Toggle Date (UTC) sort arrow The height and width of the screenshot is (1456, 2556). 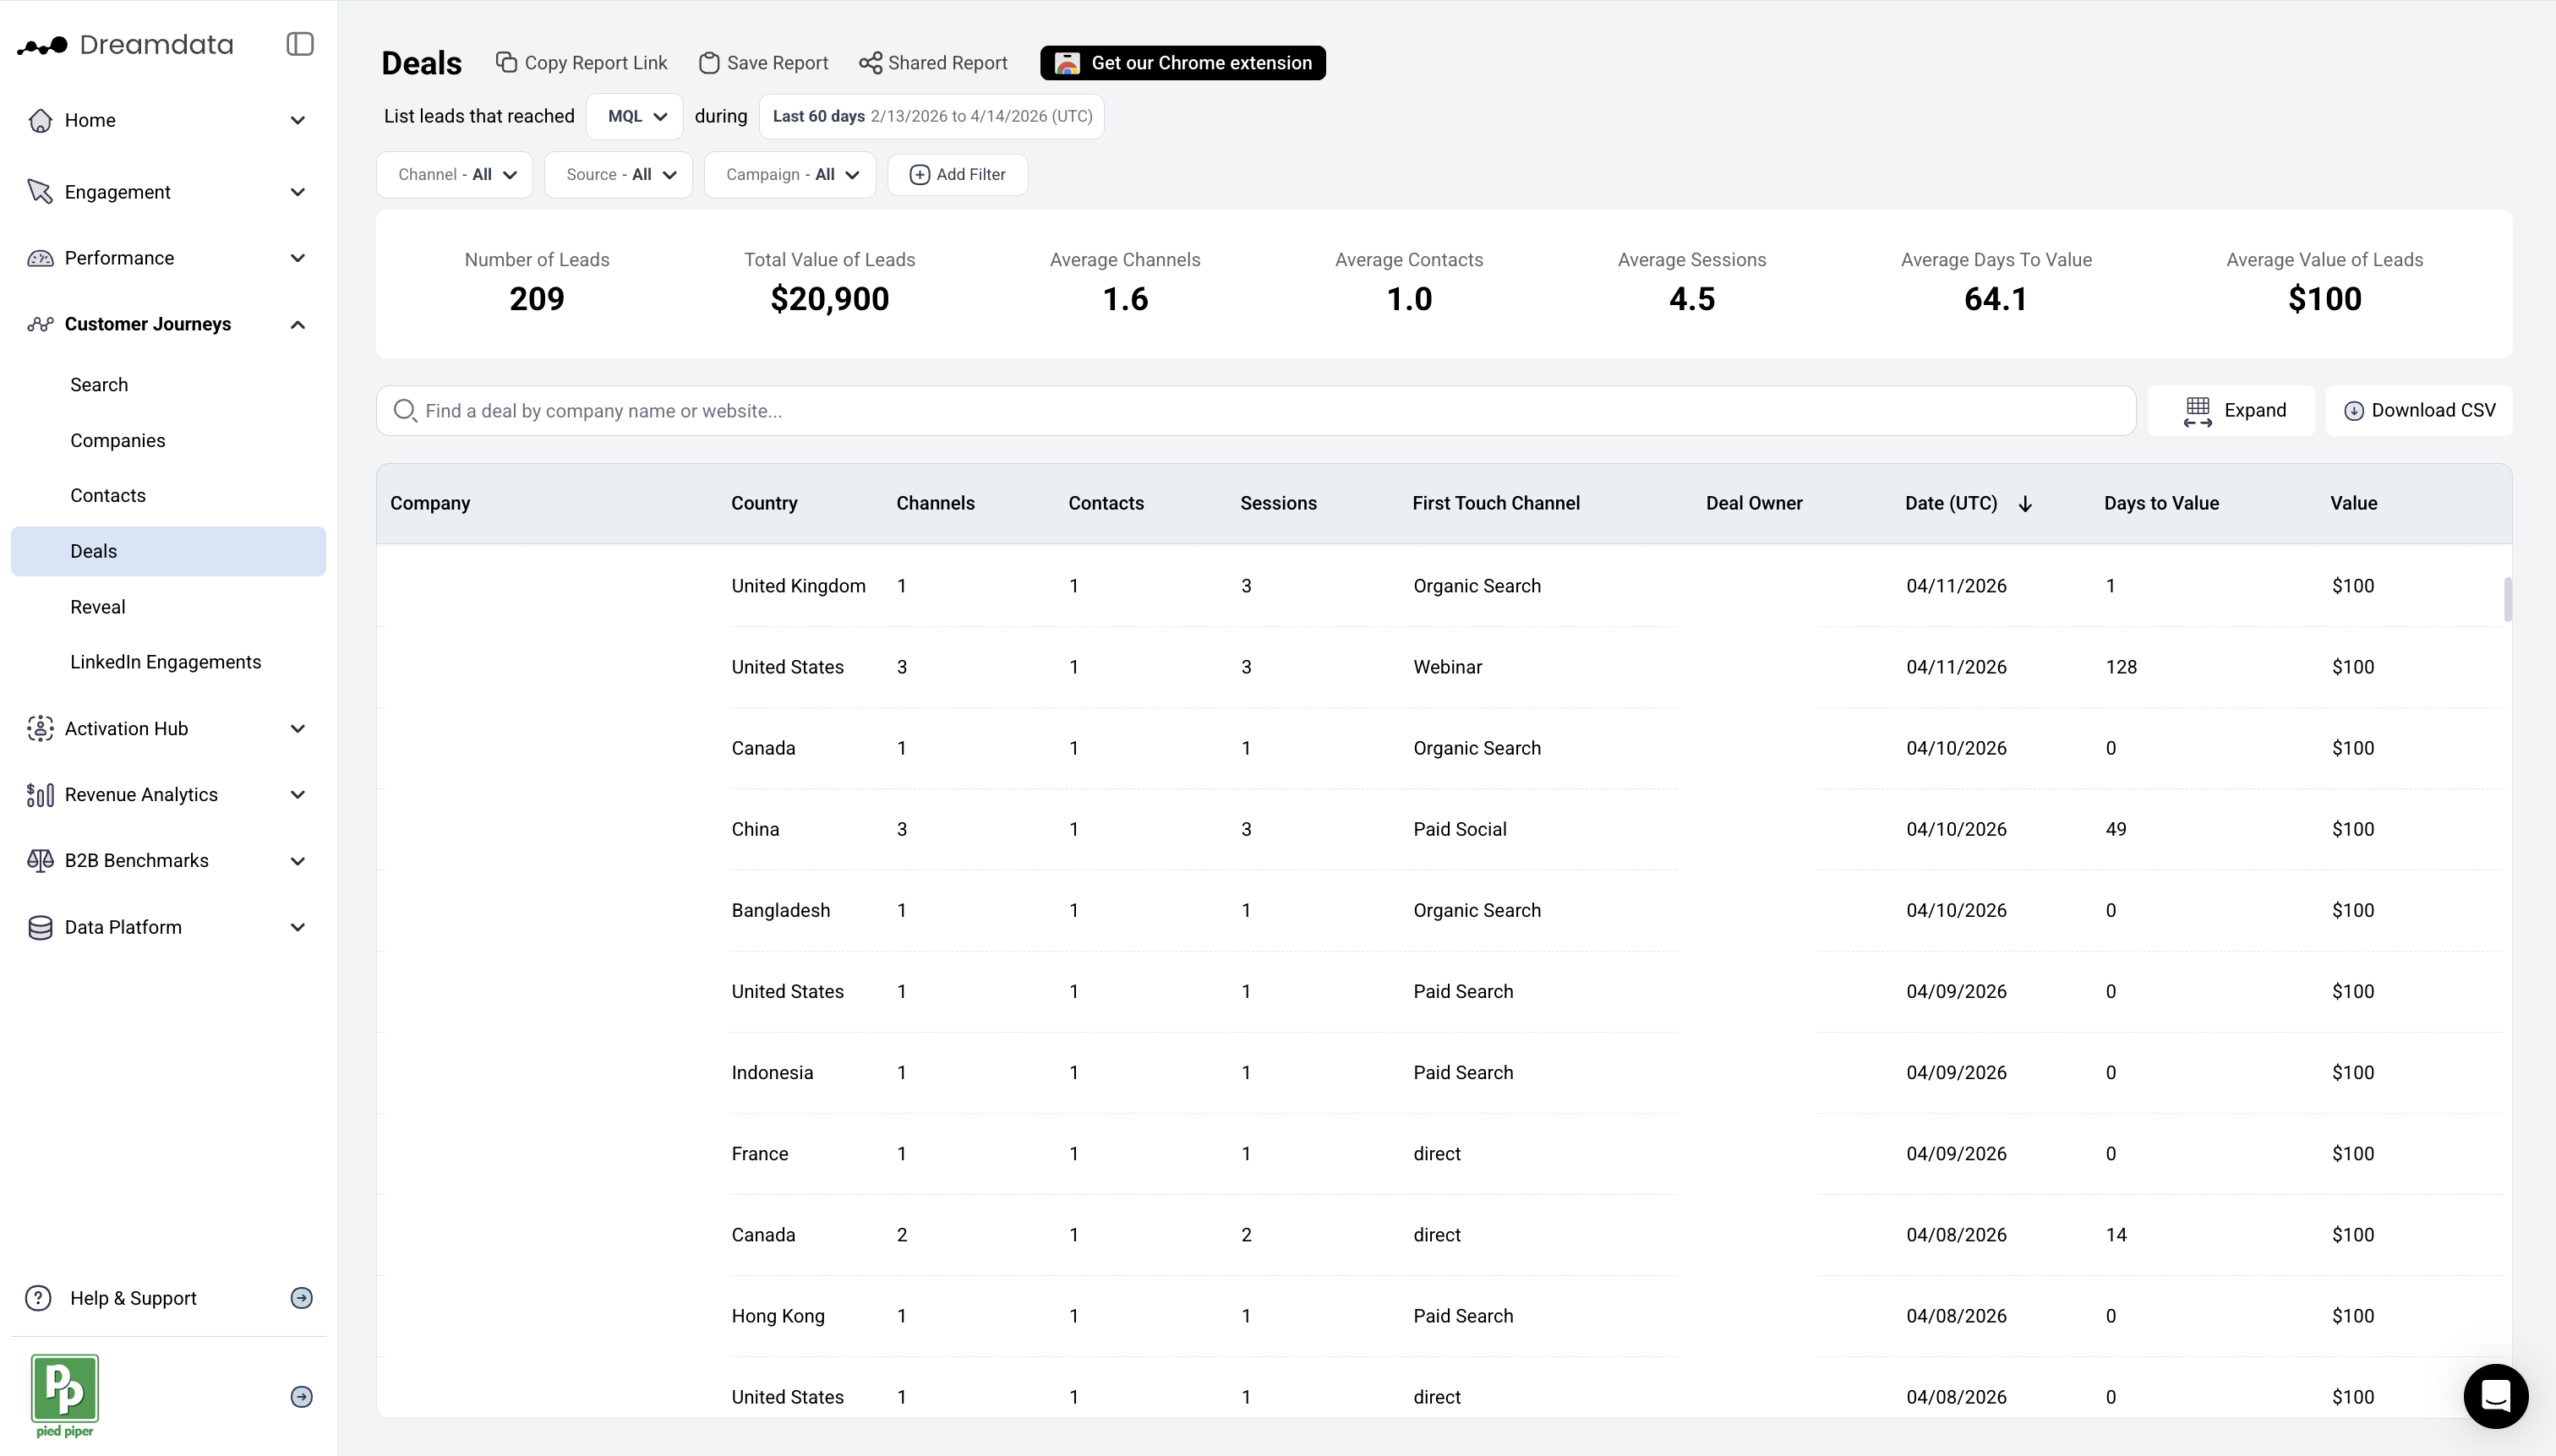(x=2025, y=504)
